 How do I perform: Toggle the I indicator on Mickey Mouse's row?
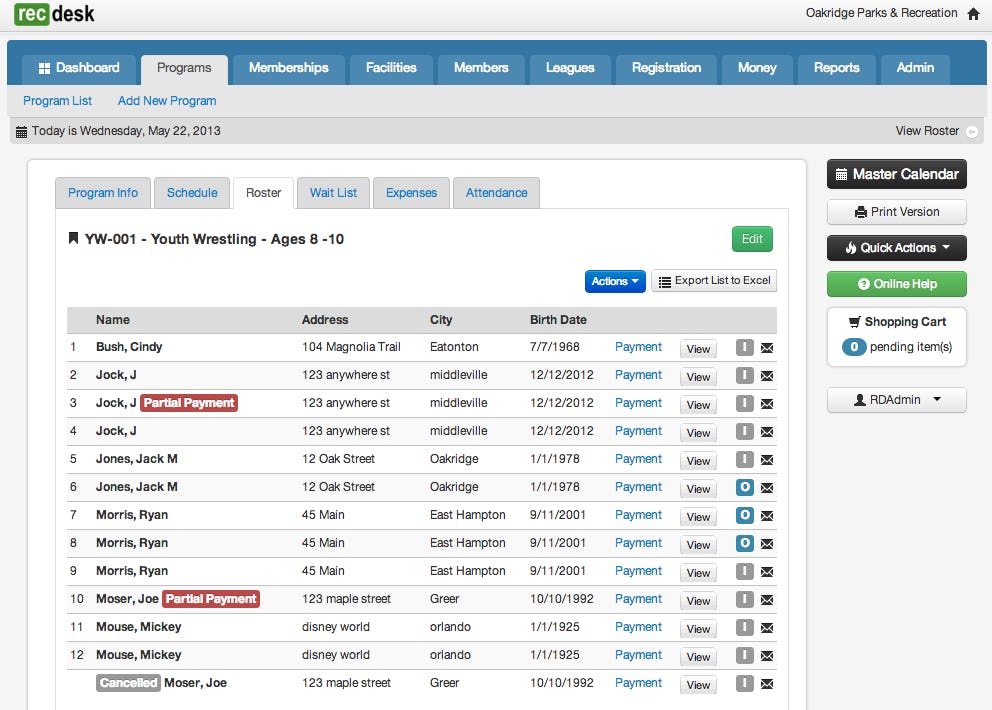click(x=744, y=628)
